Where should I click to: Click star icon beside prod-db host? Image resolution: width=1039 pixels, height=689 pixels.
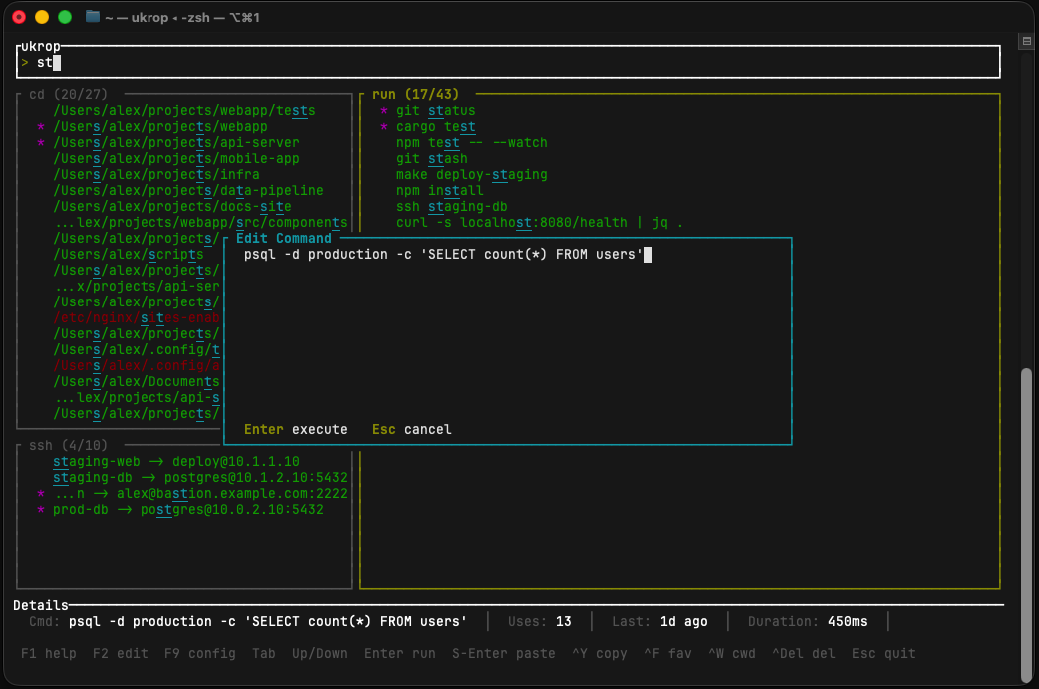click(41, 509)
